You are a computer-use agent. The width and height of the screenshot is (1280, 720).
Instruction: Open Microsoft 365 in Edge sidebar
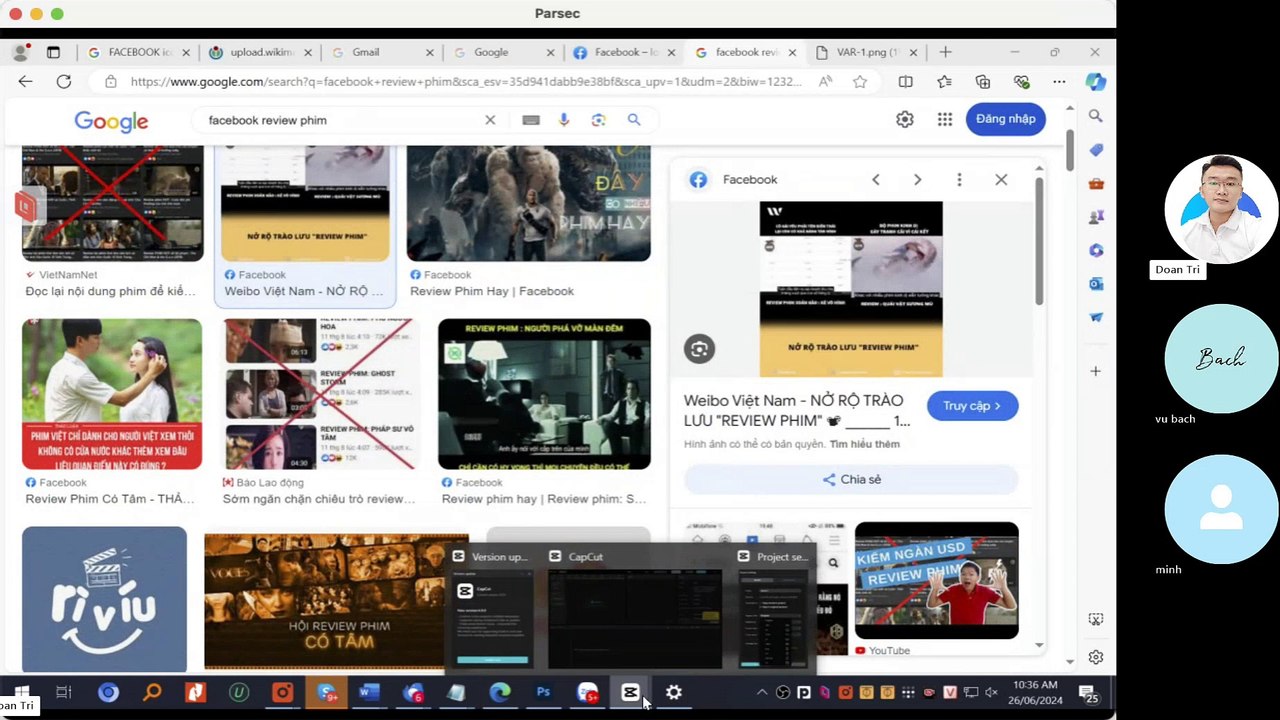(1096, 250)
